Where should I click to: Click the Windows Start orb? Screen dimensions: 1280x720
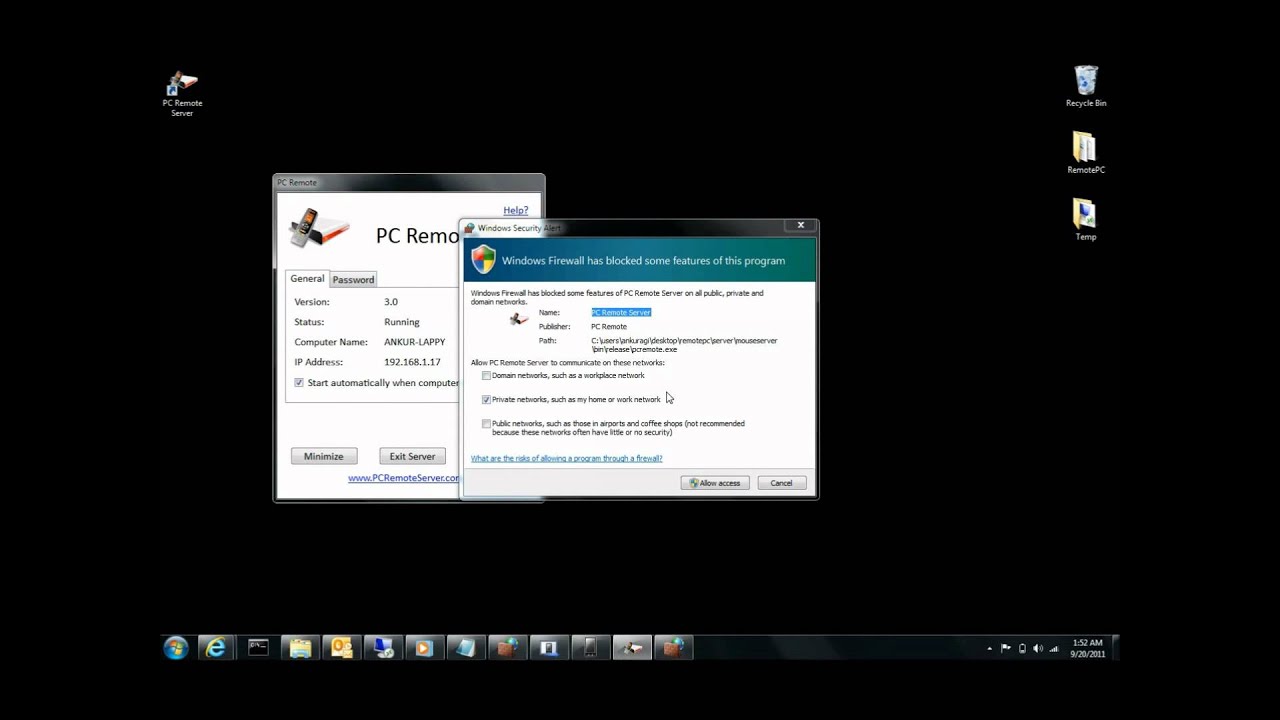point(176,648)
